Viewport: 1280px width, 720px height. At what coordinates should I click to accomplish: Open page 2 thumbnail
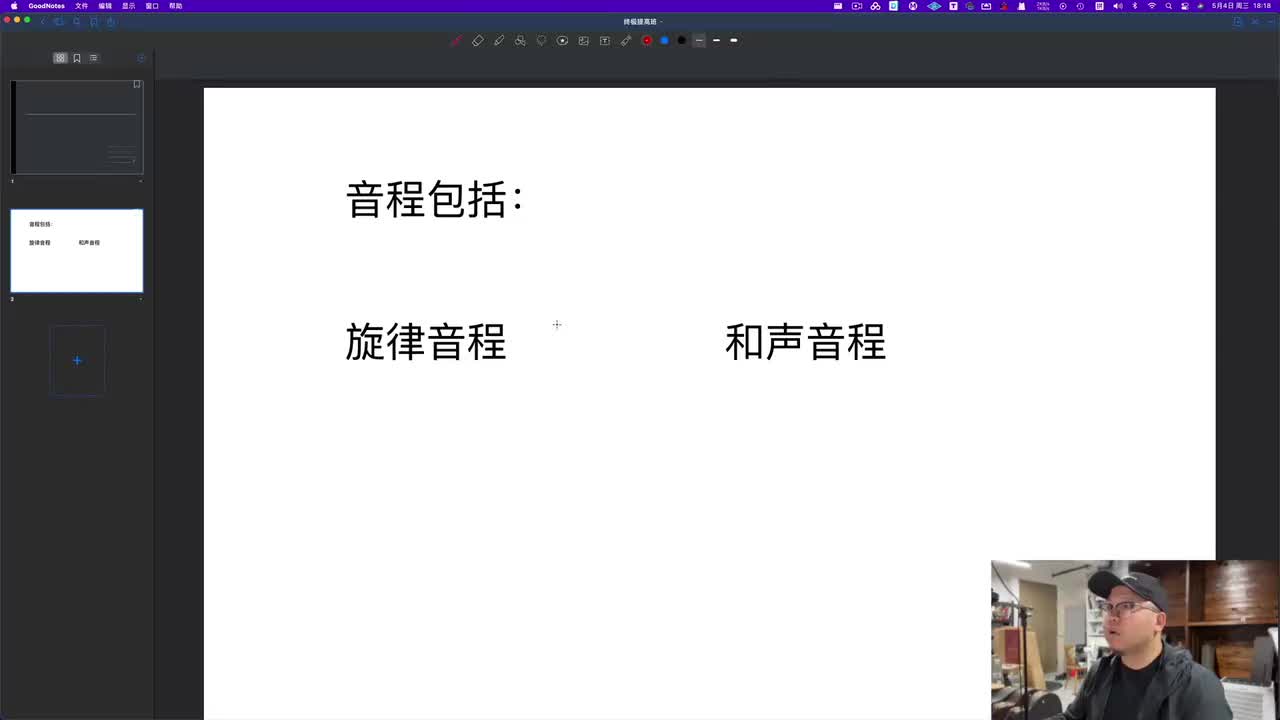click(77, 250)
